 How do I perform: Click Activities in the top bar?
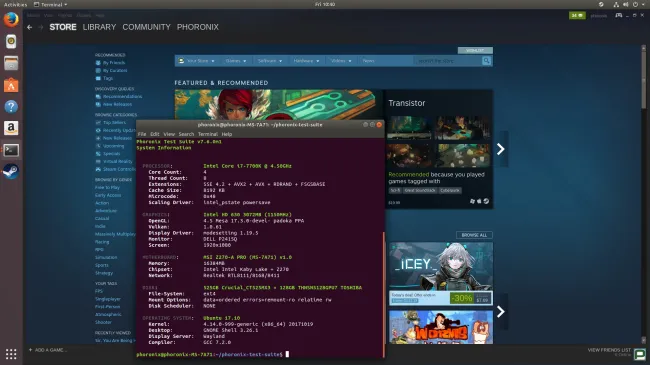click(x=15, y=4)
